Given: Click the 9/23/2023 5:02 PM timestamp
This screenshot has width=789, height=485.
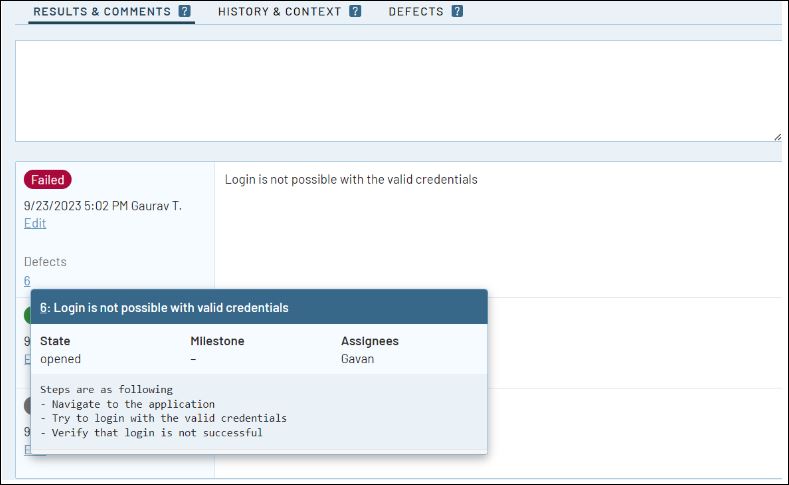Looking at the screenshot, I should pos(75,206).
